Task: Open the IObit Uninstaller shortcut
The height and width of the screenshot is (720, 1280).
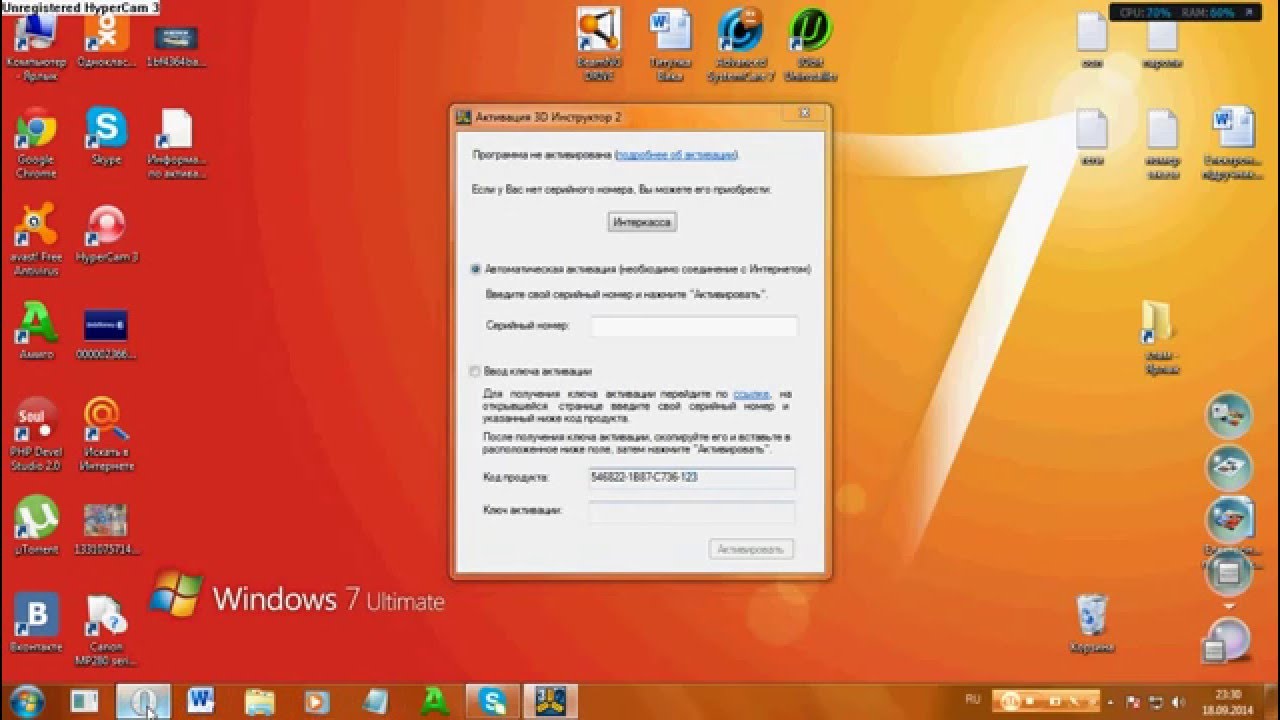Action: tap(810, 45)
